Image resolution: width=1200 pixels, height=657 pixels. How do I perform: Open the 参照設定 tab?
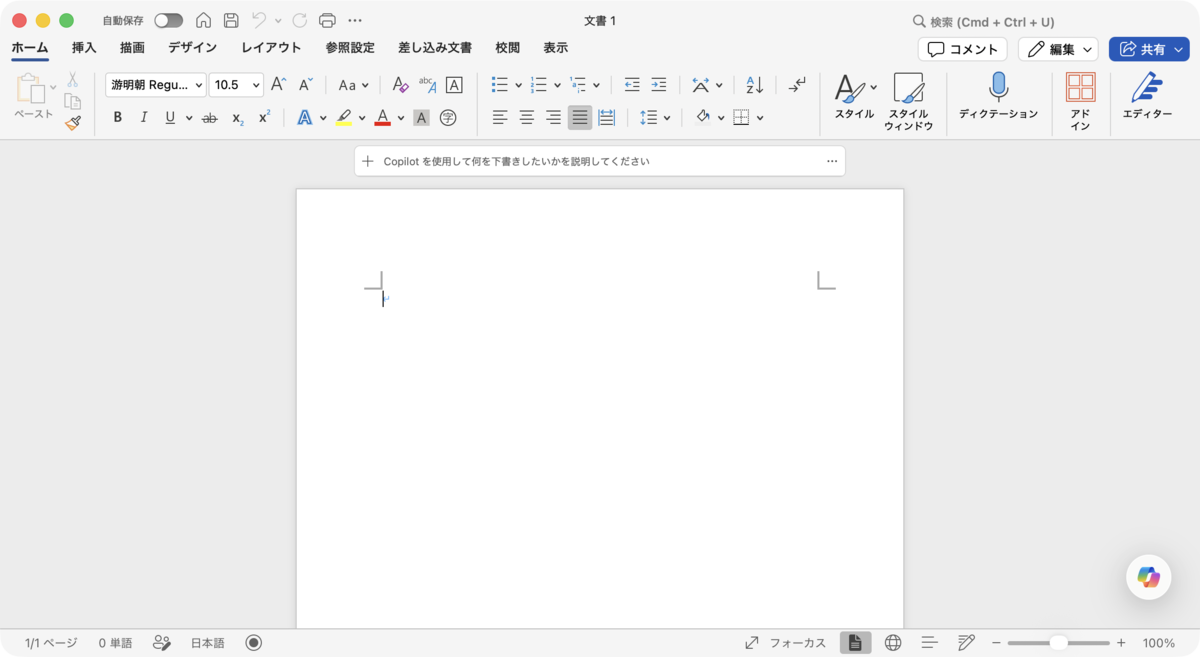point(350,47)
